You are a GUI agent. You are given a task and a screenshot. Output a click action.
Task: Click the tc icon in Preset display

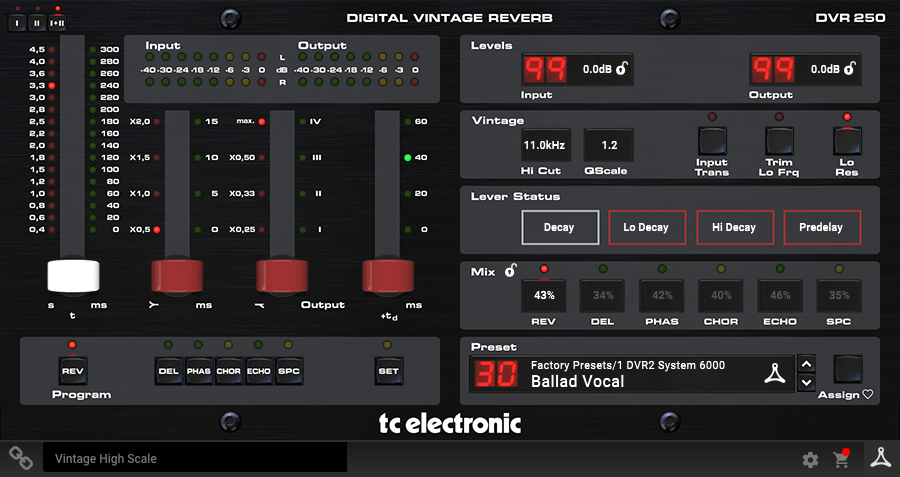[775, 374]
